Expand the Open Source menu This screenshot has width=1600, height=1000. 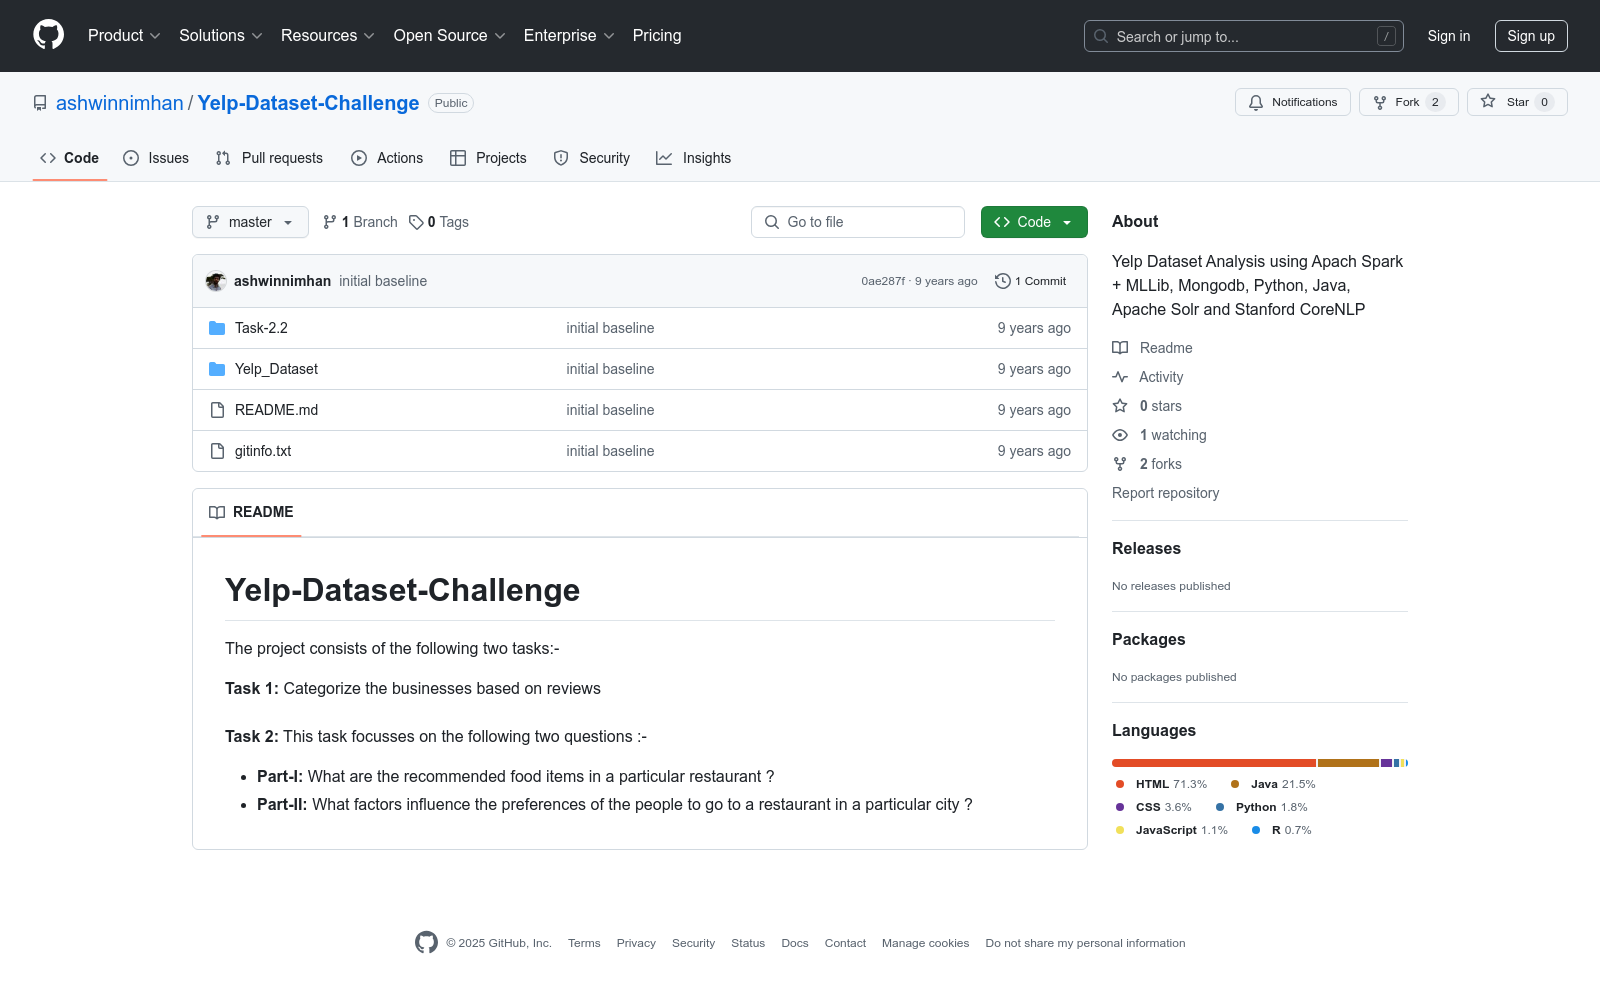tap(450, 35)
